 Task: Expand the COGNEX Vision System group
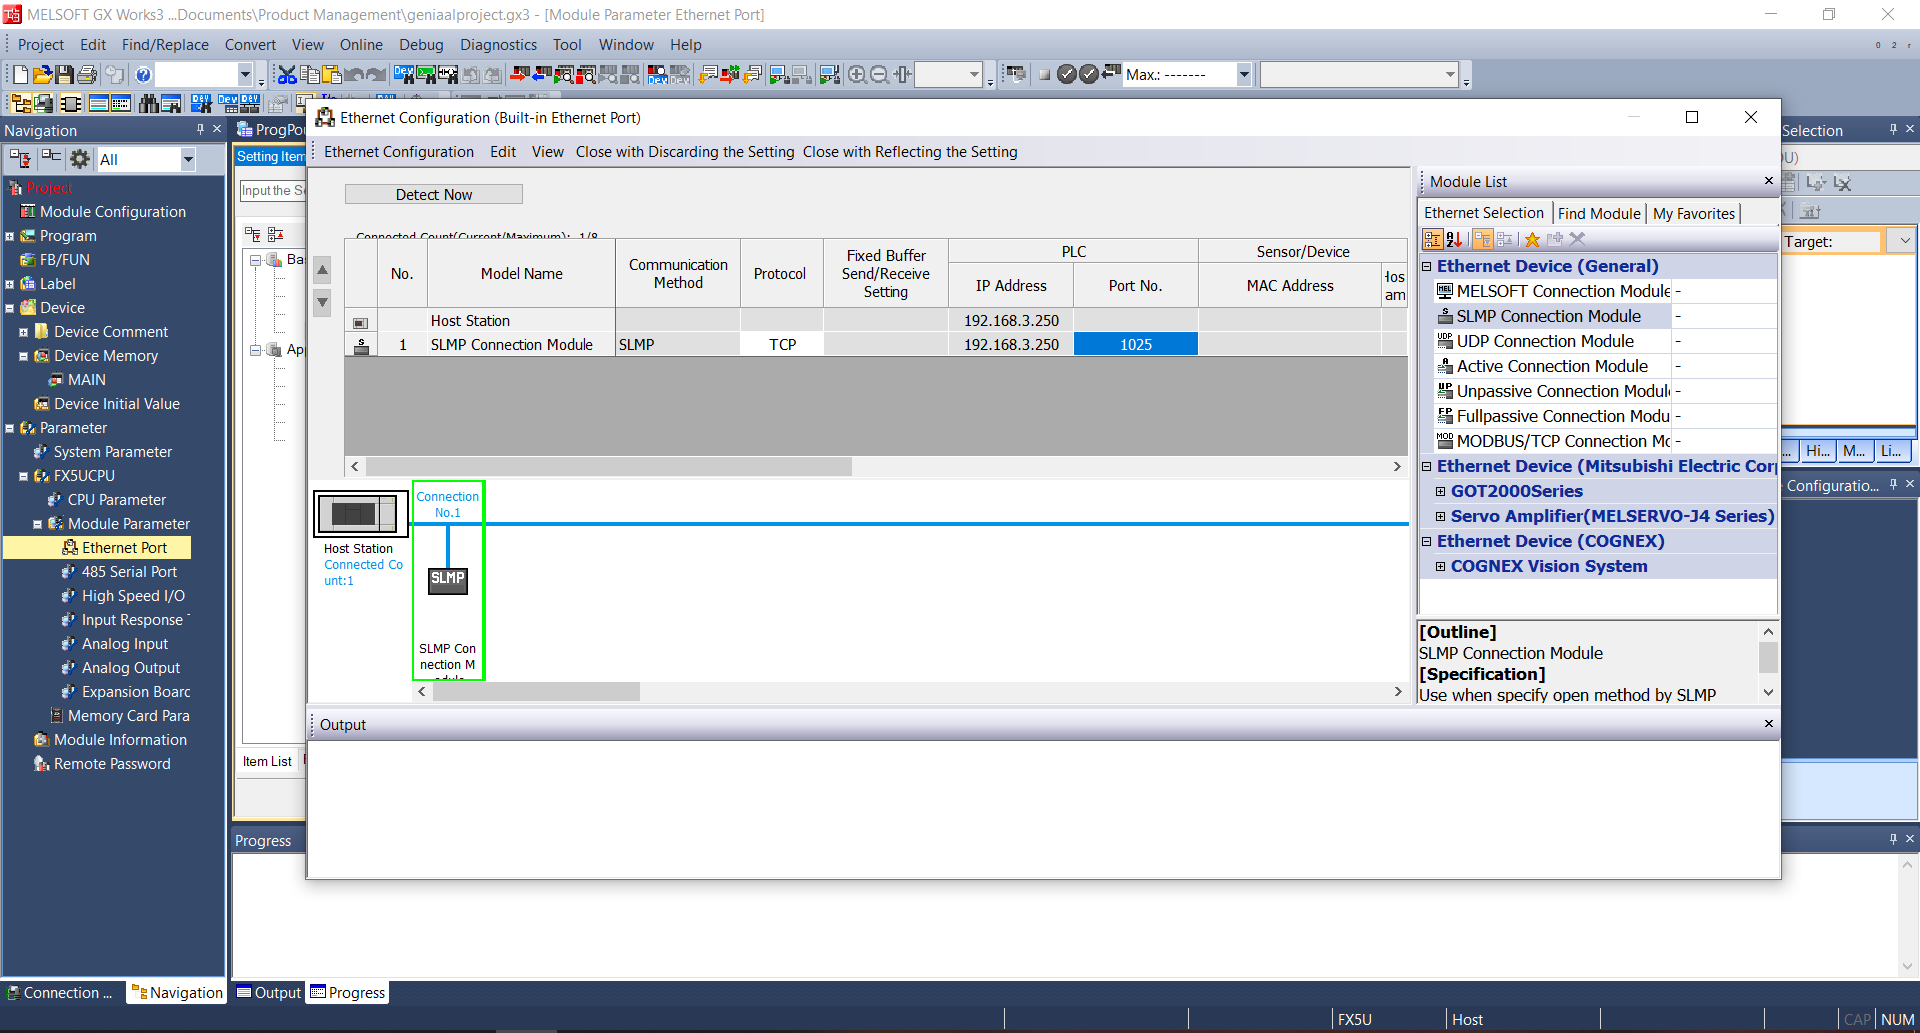click(x=1441, y=567)
